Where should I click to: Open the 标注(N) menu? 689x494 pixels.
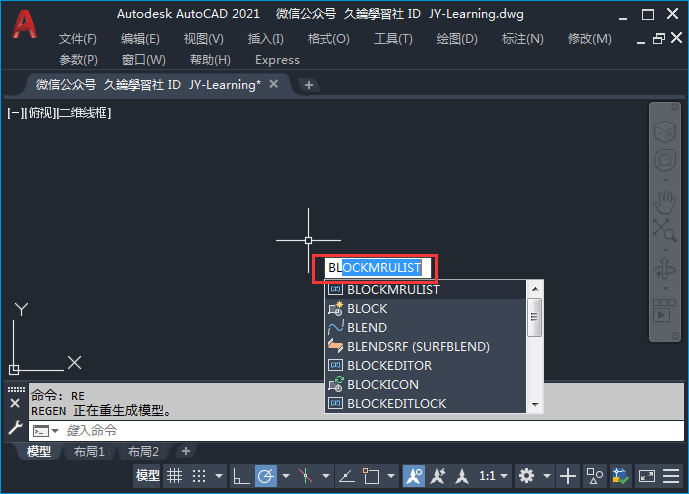click(523, 39)
